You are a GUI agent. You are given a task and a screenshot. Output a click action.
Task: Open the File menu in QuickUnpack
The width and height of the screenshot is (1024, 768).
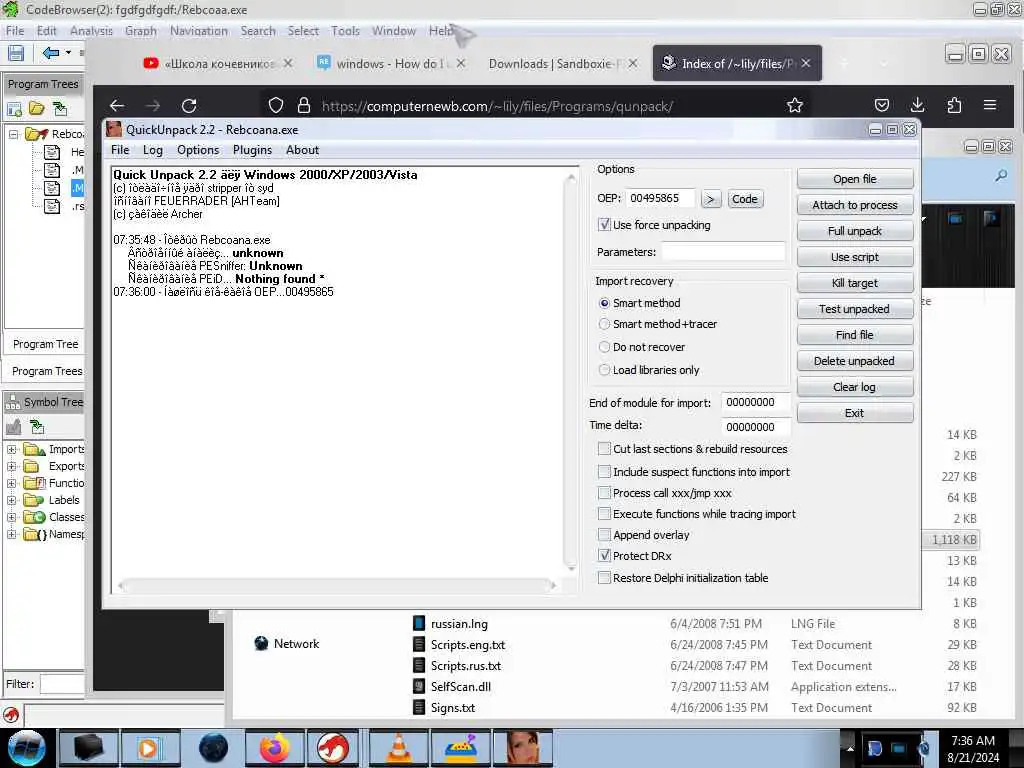[x=120, y=150]
